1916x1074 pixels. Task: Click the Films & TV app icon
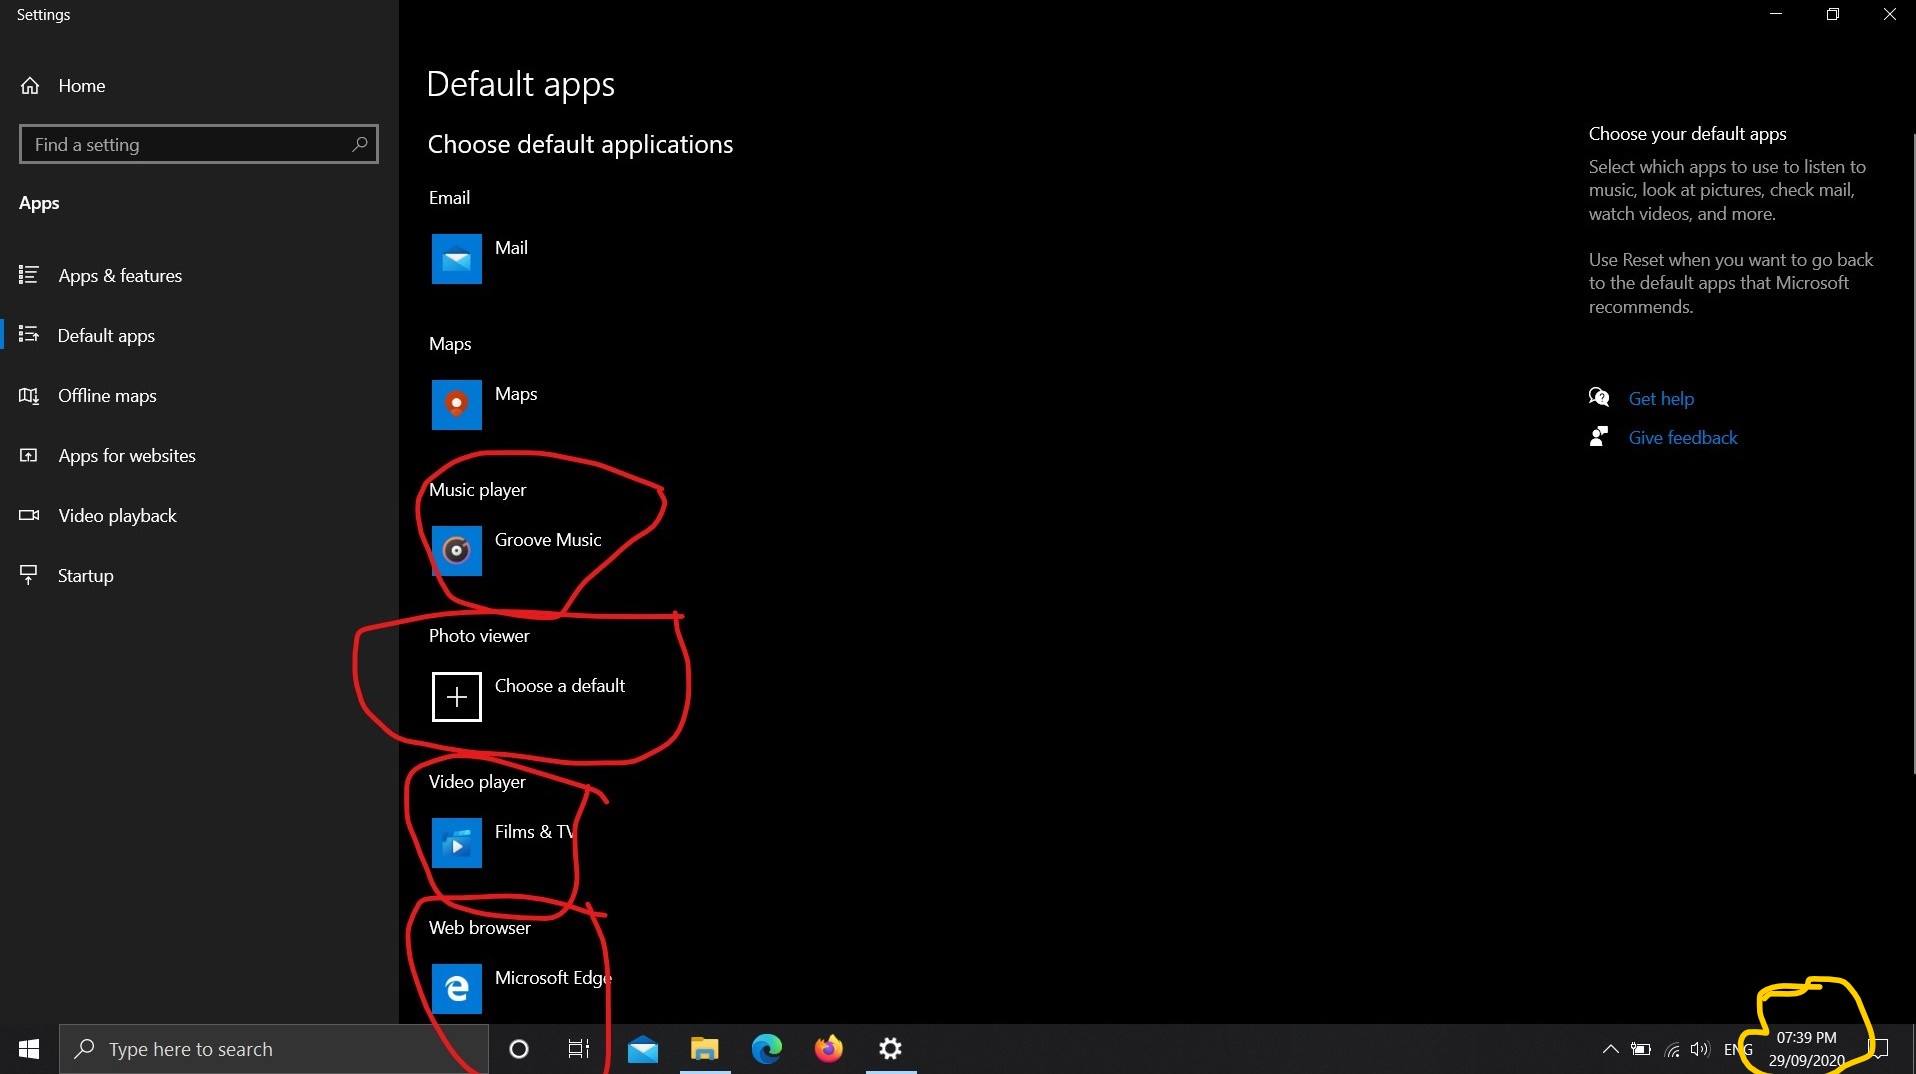click(456, 843)
